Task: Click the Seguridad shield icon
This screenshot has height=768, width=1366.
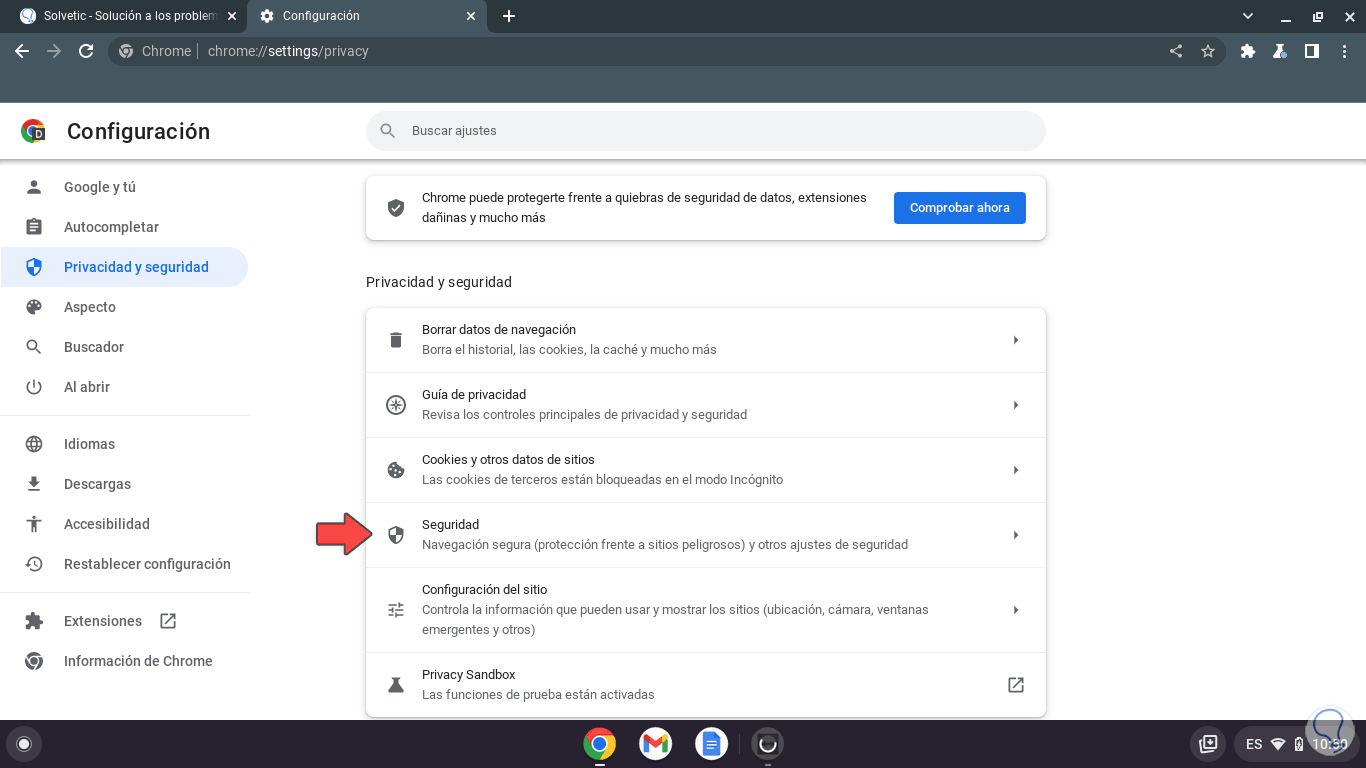Action: (x=396, y=535)
